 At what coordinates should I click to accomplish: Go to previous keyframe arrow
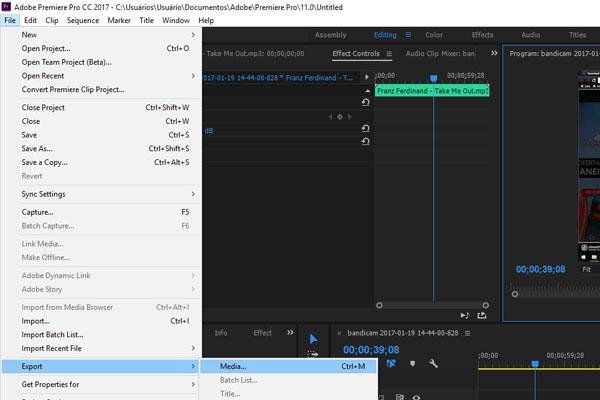tap(330, 116)
